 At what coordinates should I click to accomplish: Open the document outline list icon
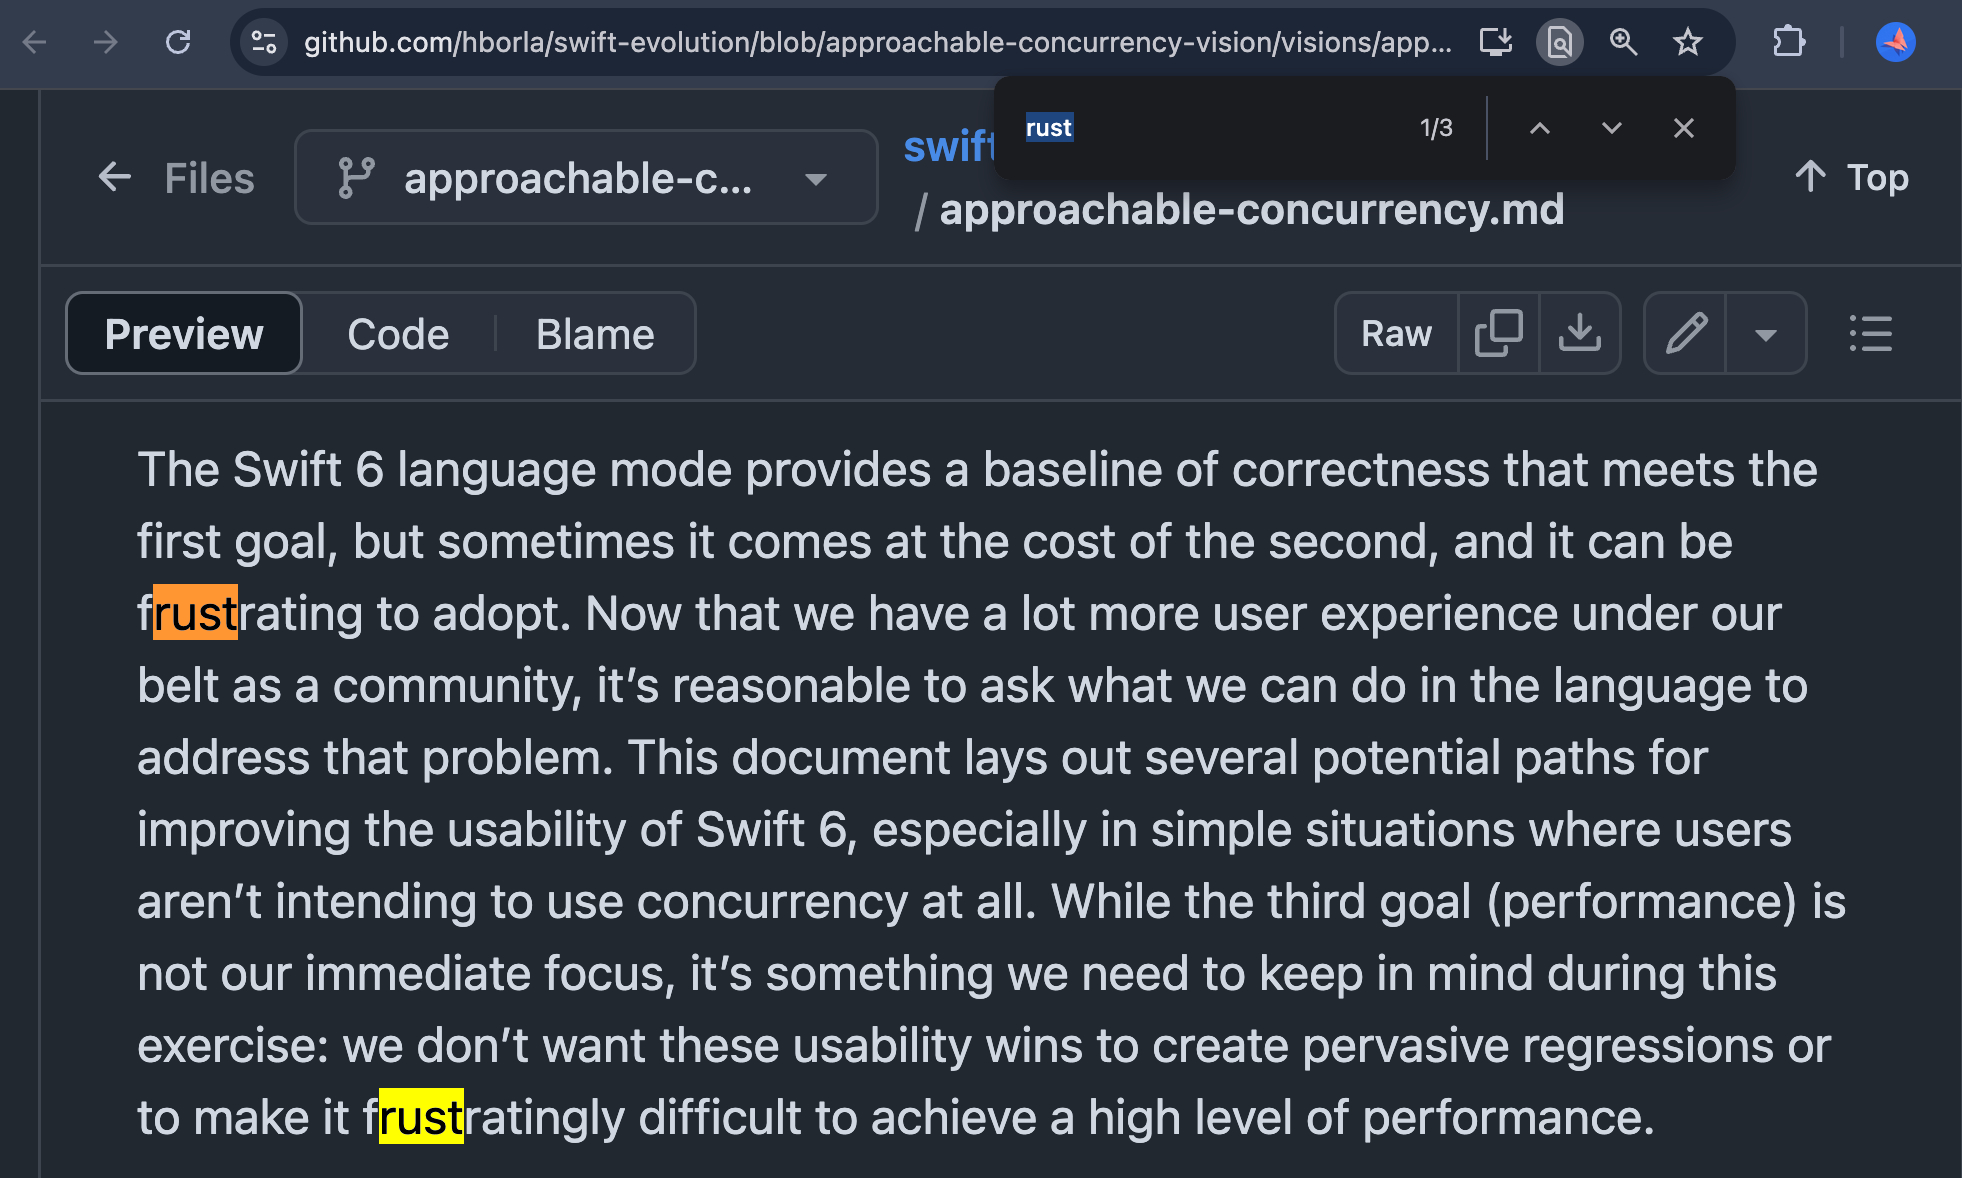[x=1870, y=334]
